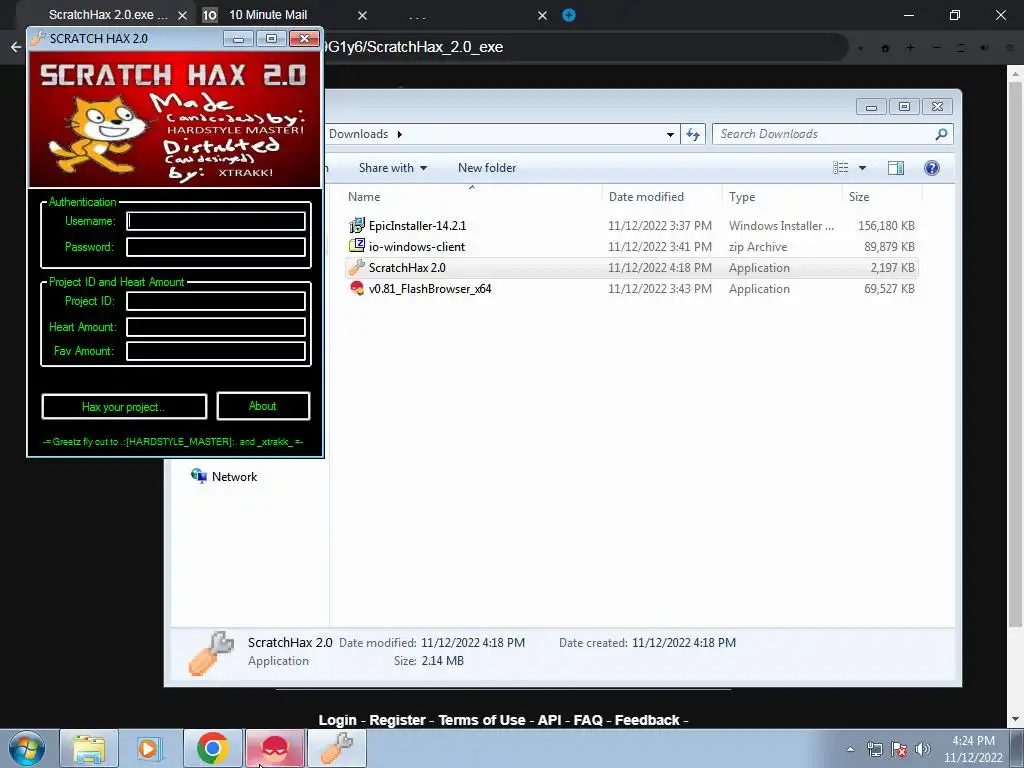Click the Change your view icon
The image size is (1024, 768).
(840, 168)
